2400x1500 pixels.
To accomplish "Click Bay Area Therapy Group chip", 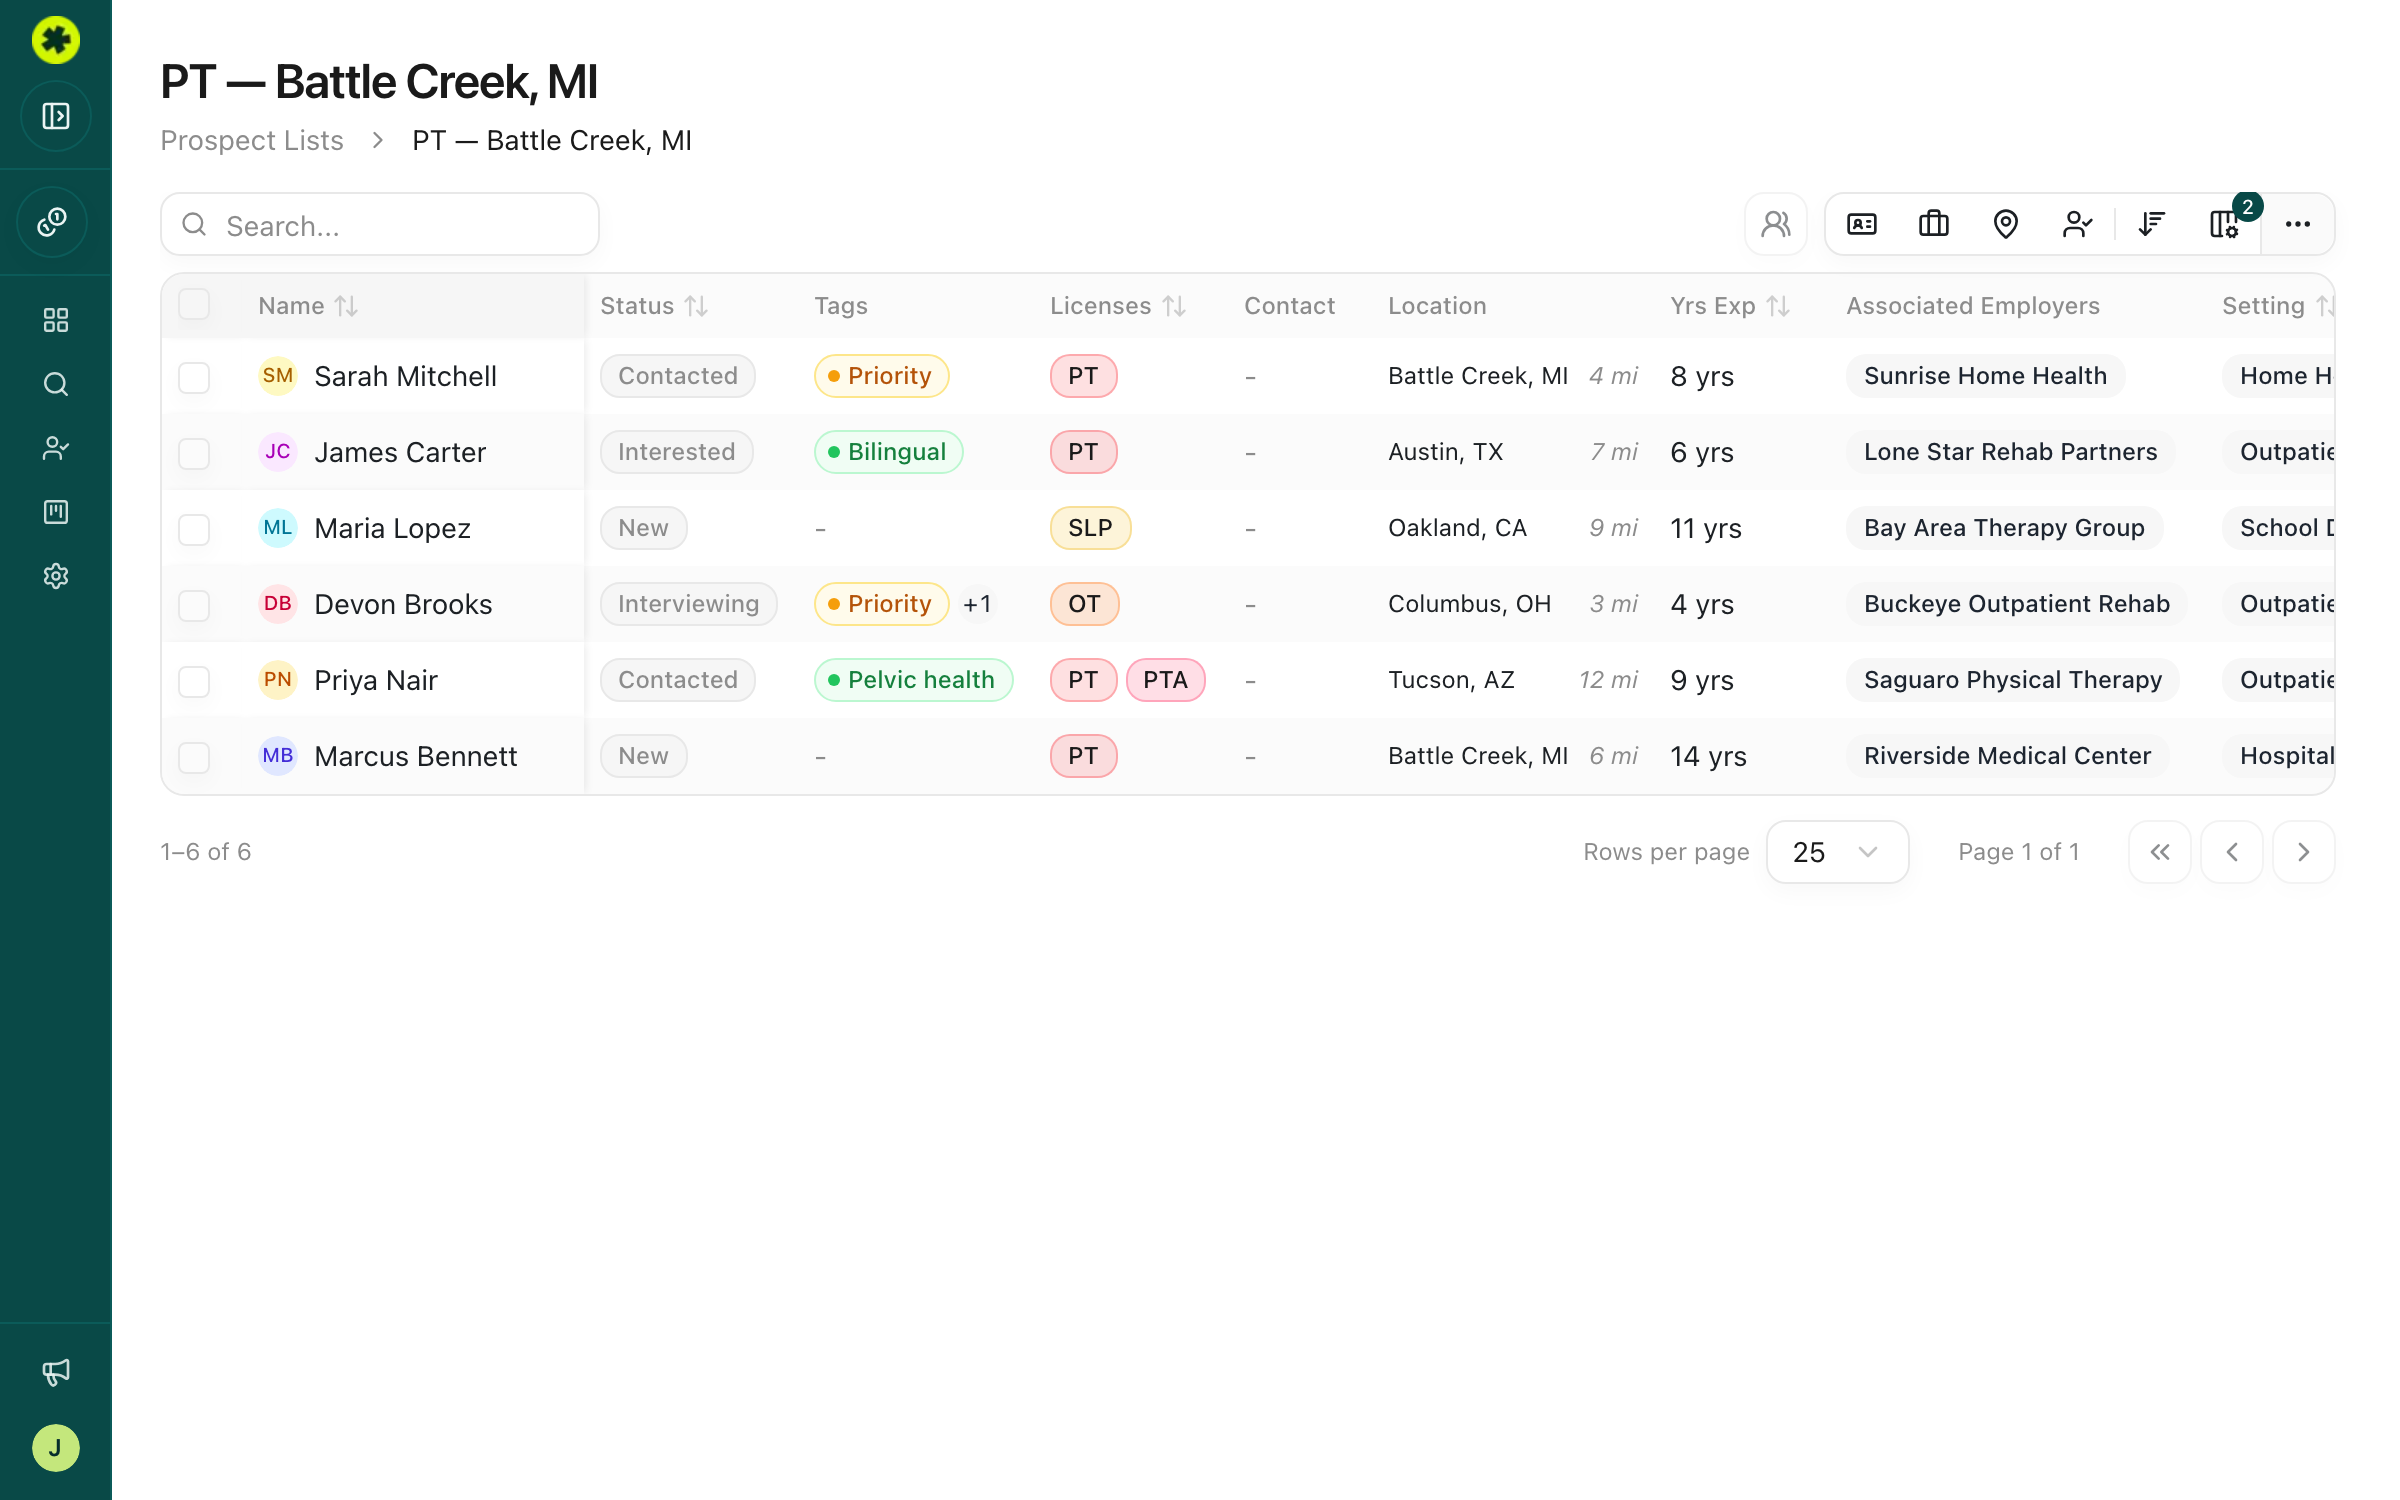I will click(2004, 528).
